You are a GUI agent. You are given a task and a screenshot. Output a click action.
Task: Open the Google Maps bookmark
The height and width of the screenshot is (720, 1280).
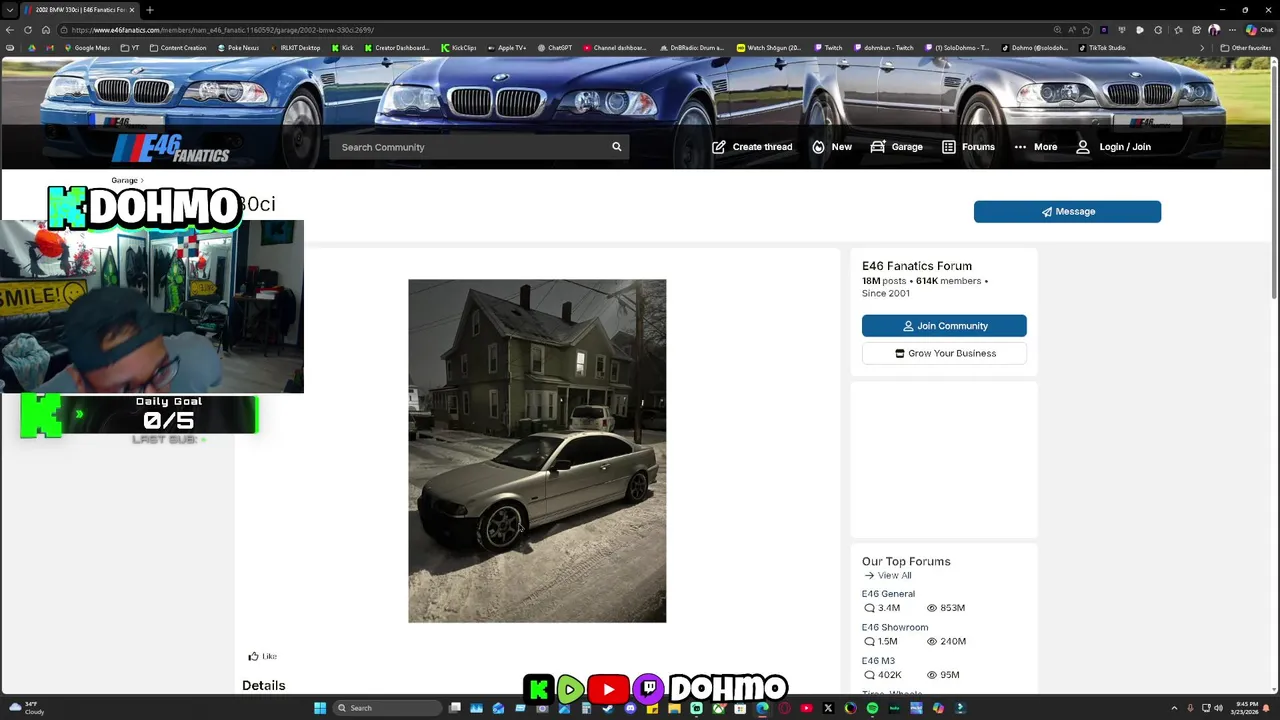click(x=88, y=47)
